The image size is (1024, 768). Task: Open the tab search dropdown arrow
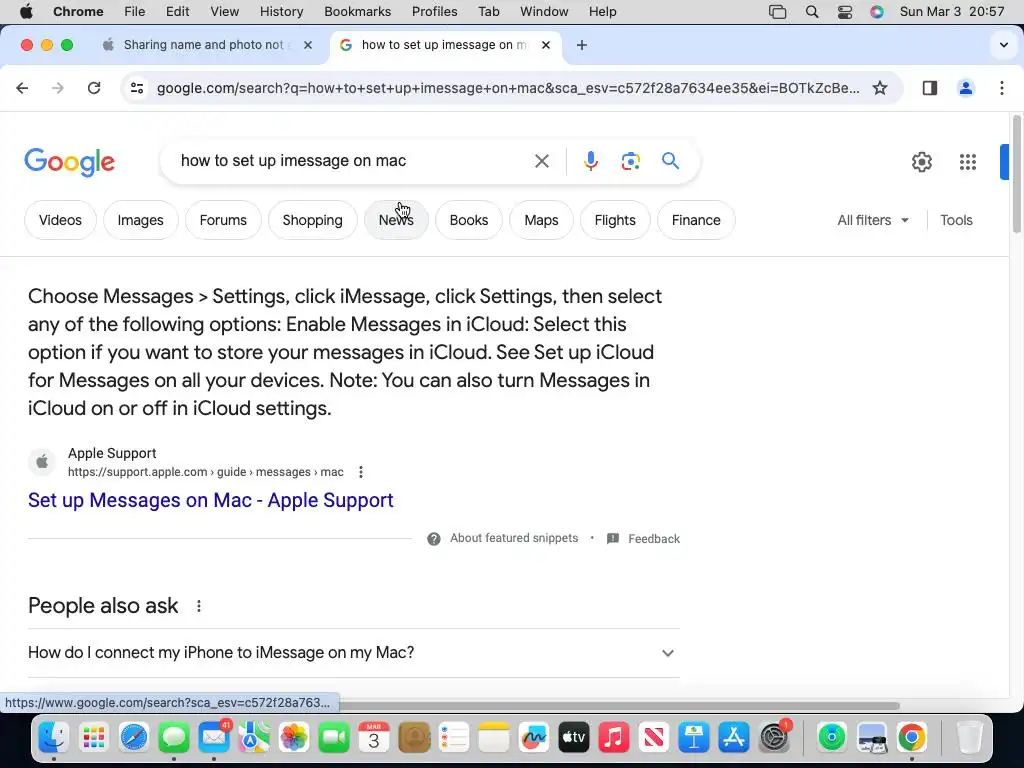click(1004, 45)
